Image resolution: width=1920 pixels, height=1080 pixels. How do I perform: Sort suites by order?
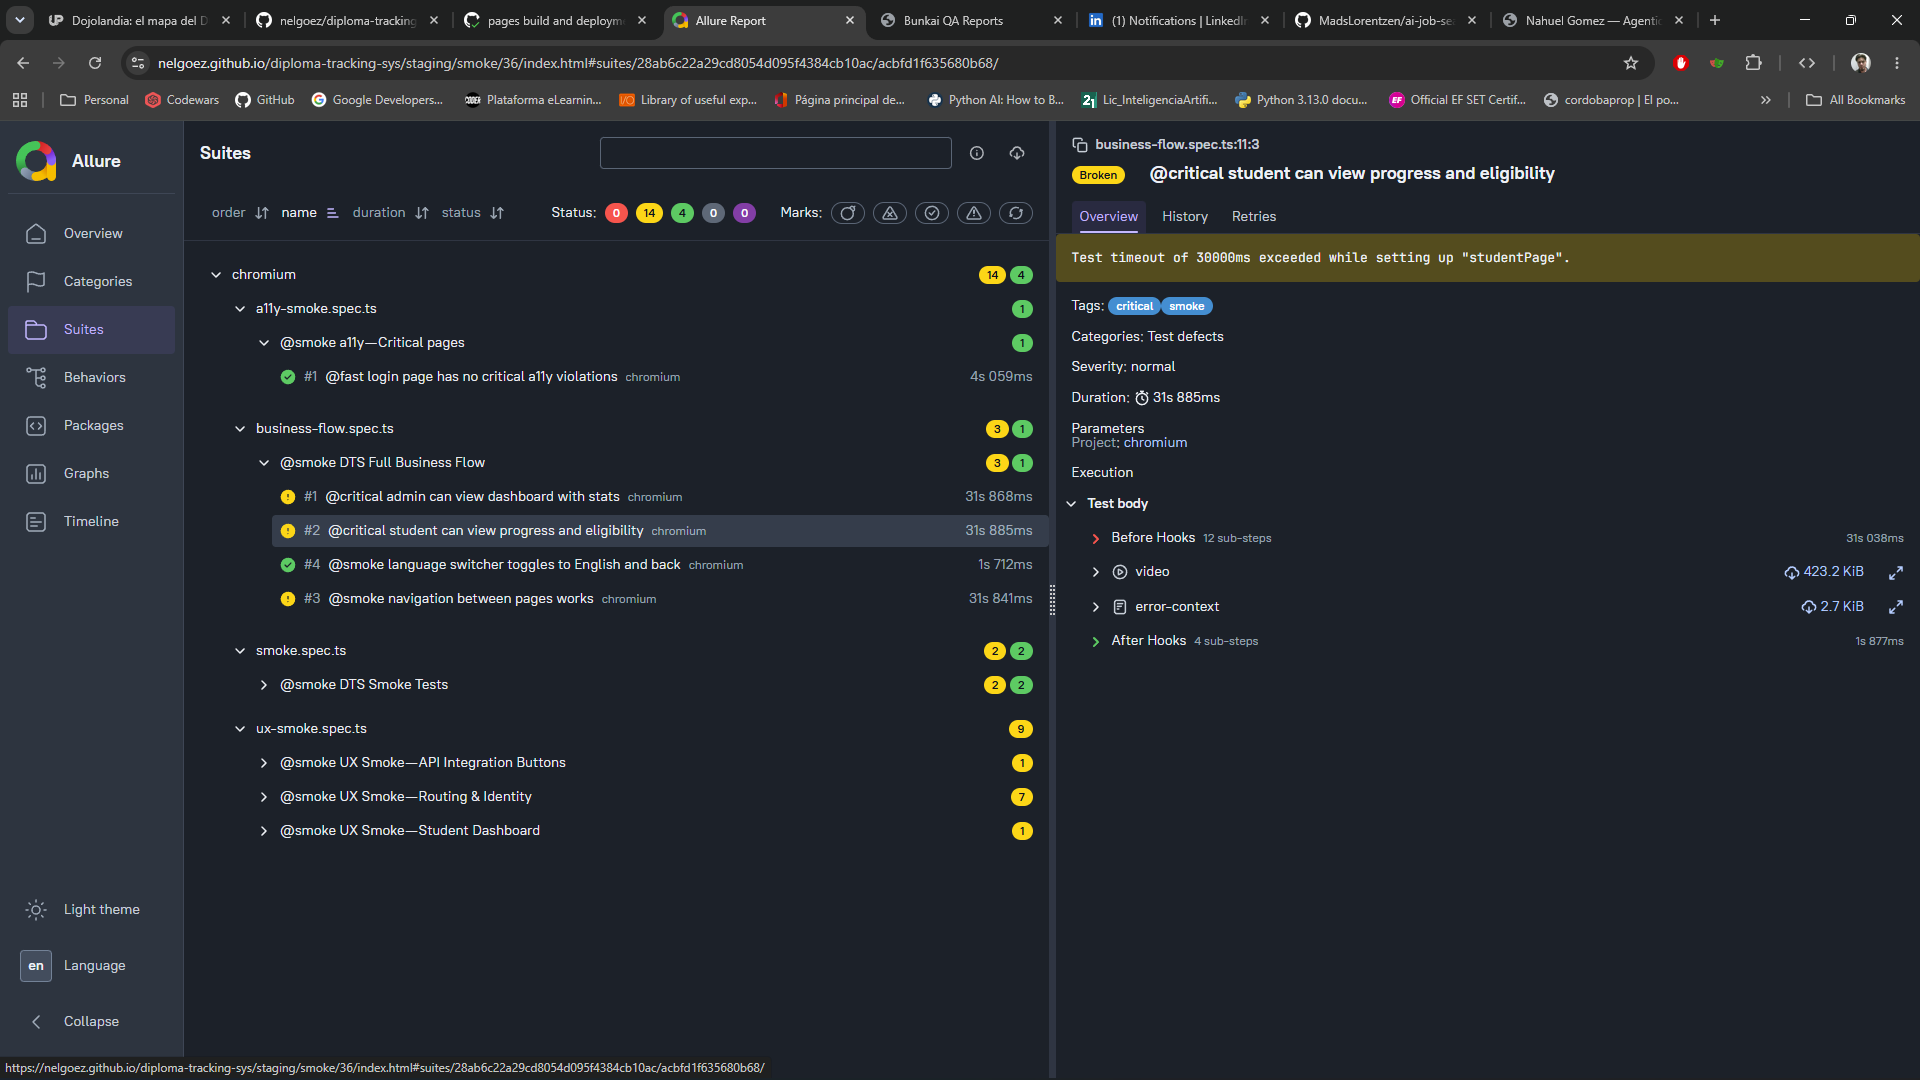(240, 213)
